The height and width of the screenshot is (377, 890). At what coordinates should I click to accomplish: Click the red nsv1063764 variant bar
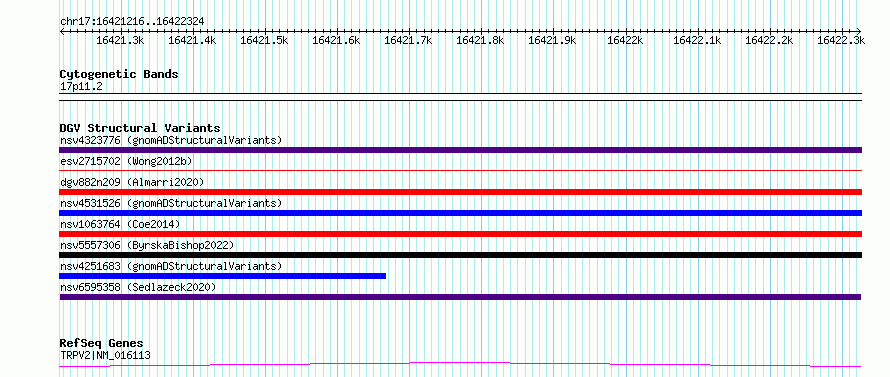pos(460,234)
